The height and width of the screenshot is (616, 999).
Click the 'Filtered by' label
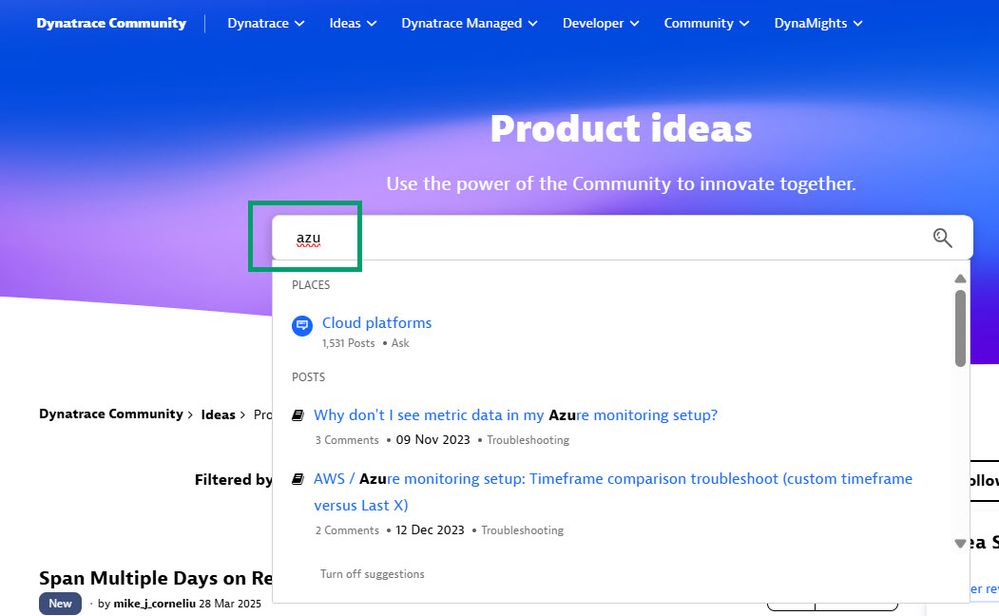click(x=233, y=480)
